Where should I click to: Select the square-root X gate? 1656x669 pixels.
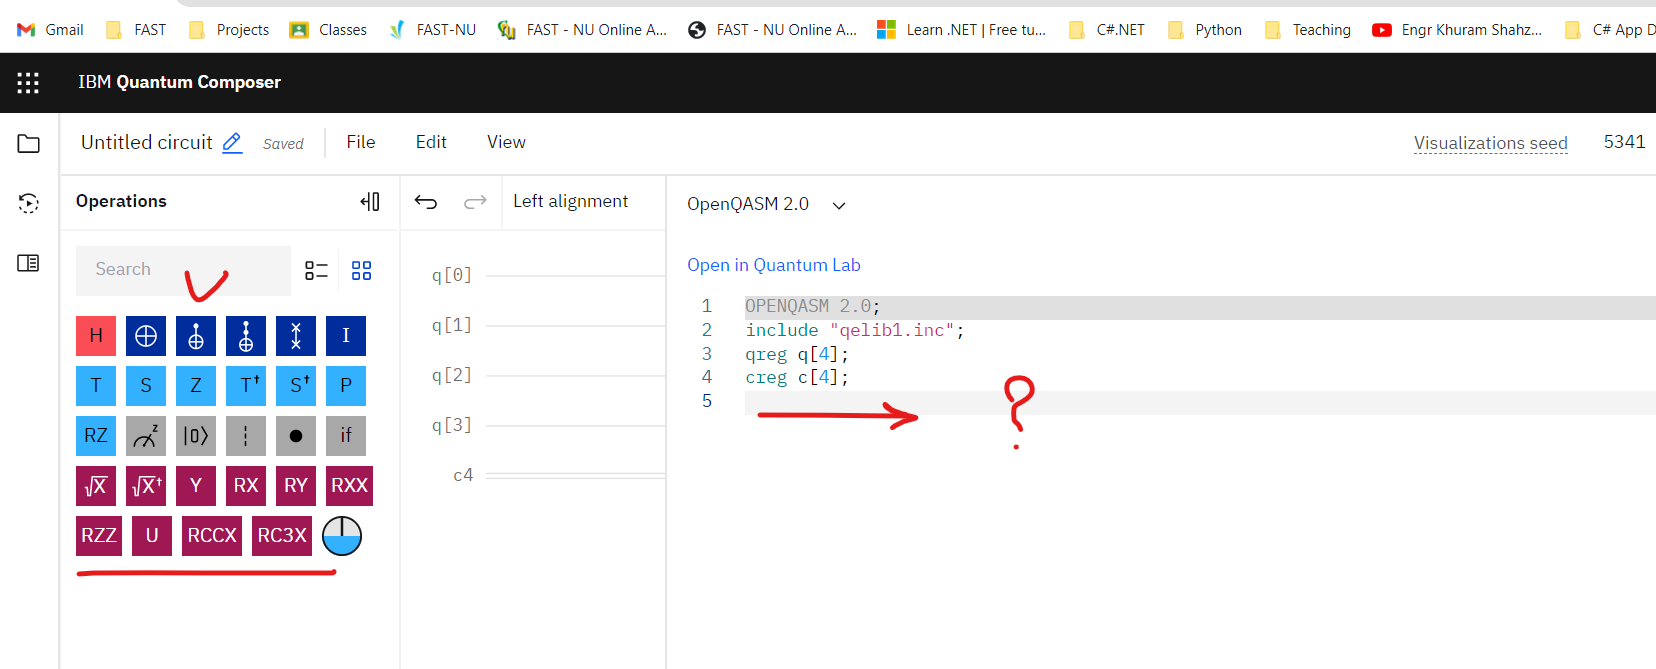coord(96,486)
